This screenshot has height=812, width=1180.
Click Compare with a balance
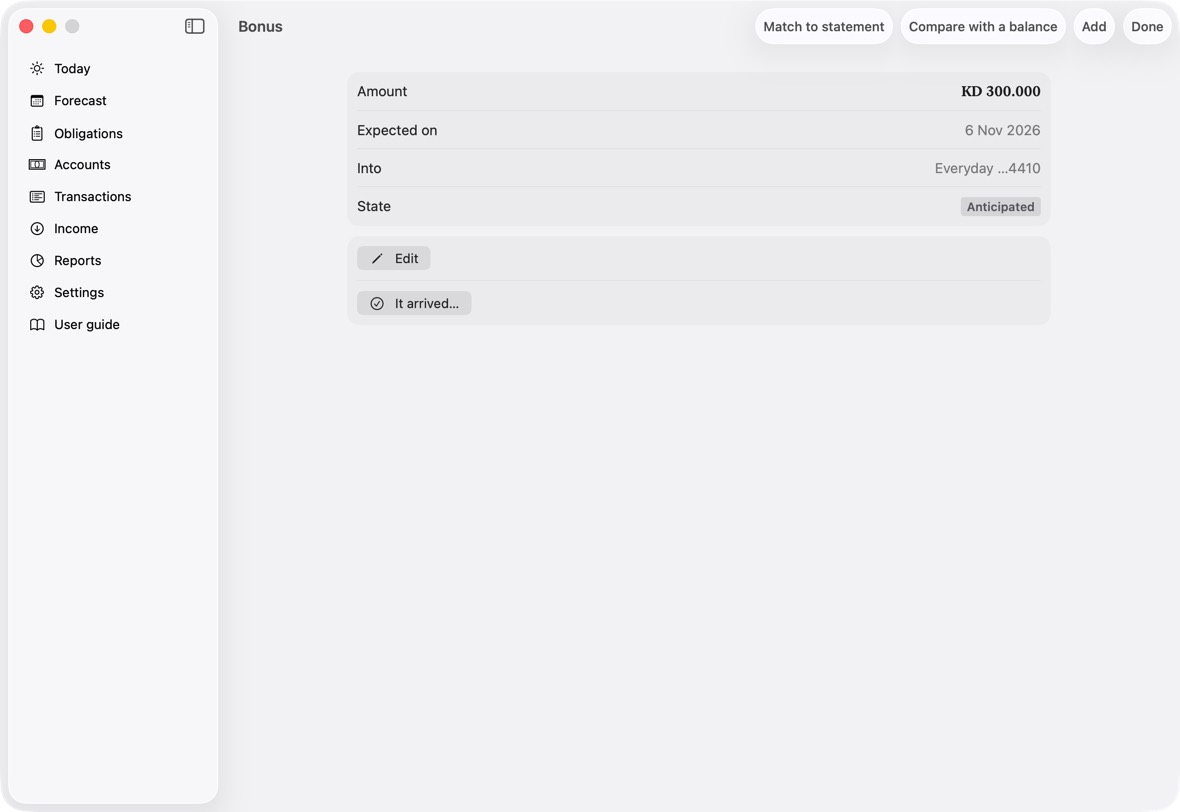(983, 26)
